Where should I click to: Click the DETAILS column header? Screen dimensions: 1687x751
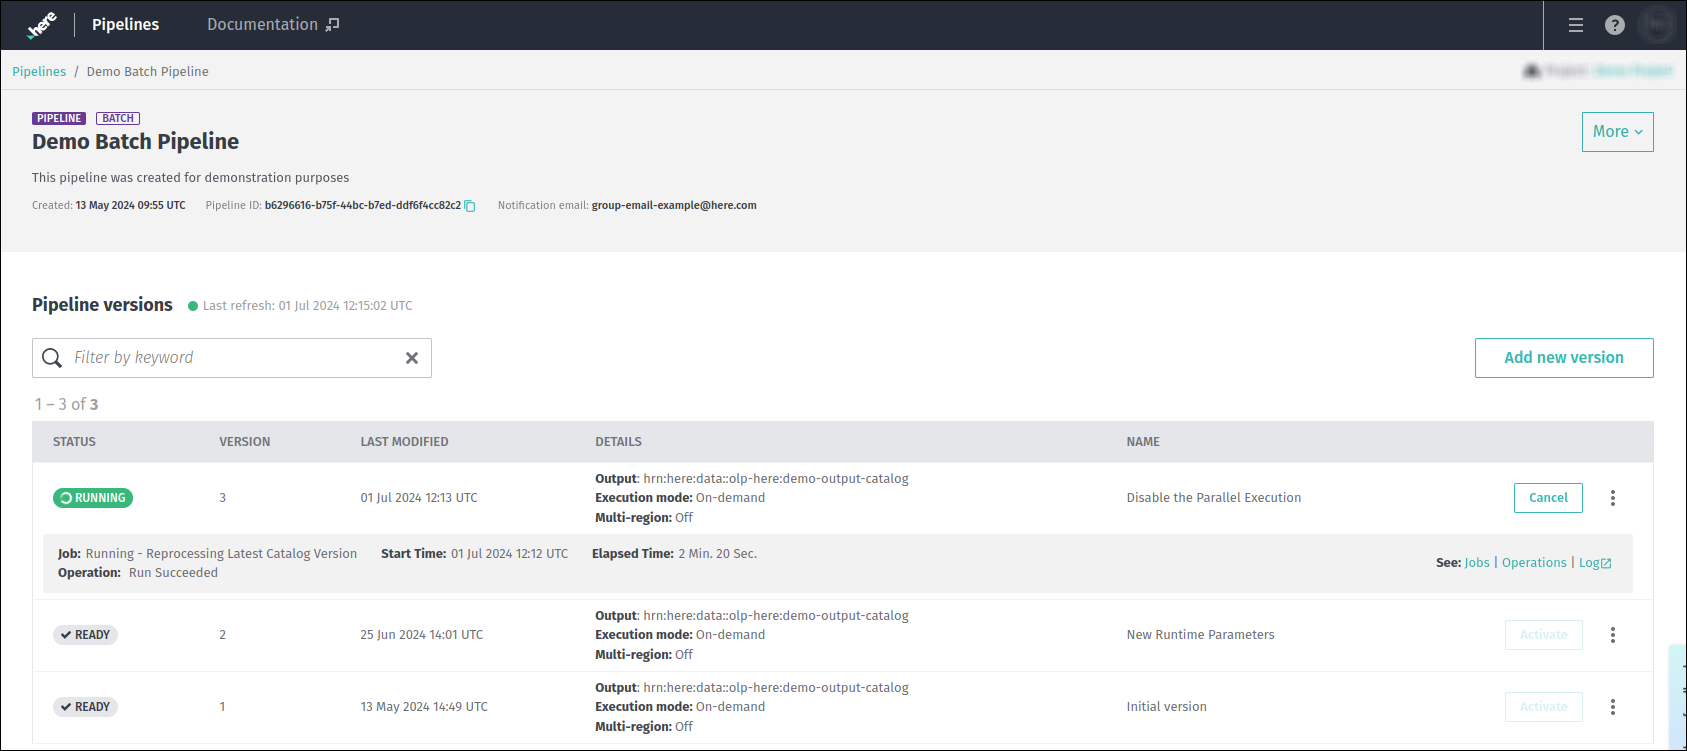click(619, 442)
